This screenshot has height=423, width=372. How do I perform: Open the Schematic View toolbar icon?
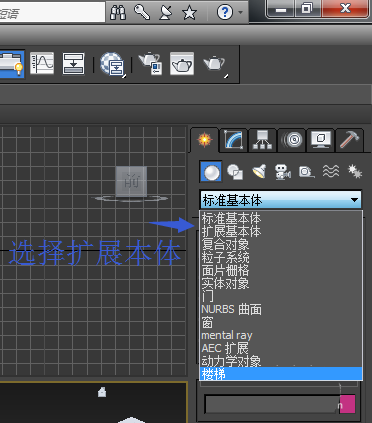coord(73,63)
